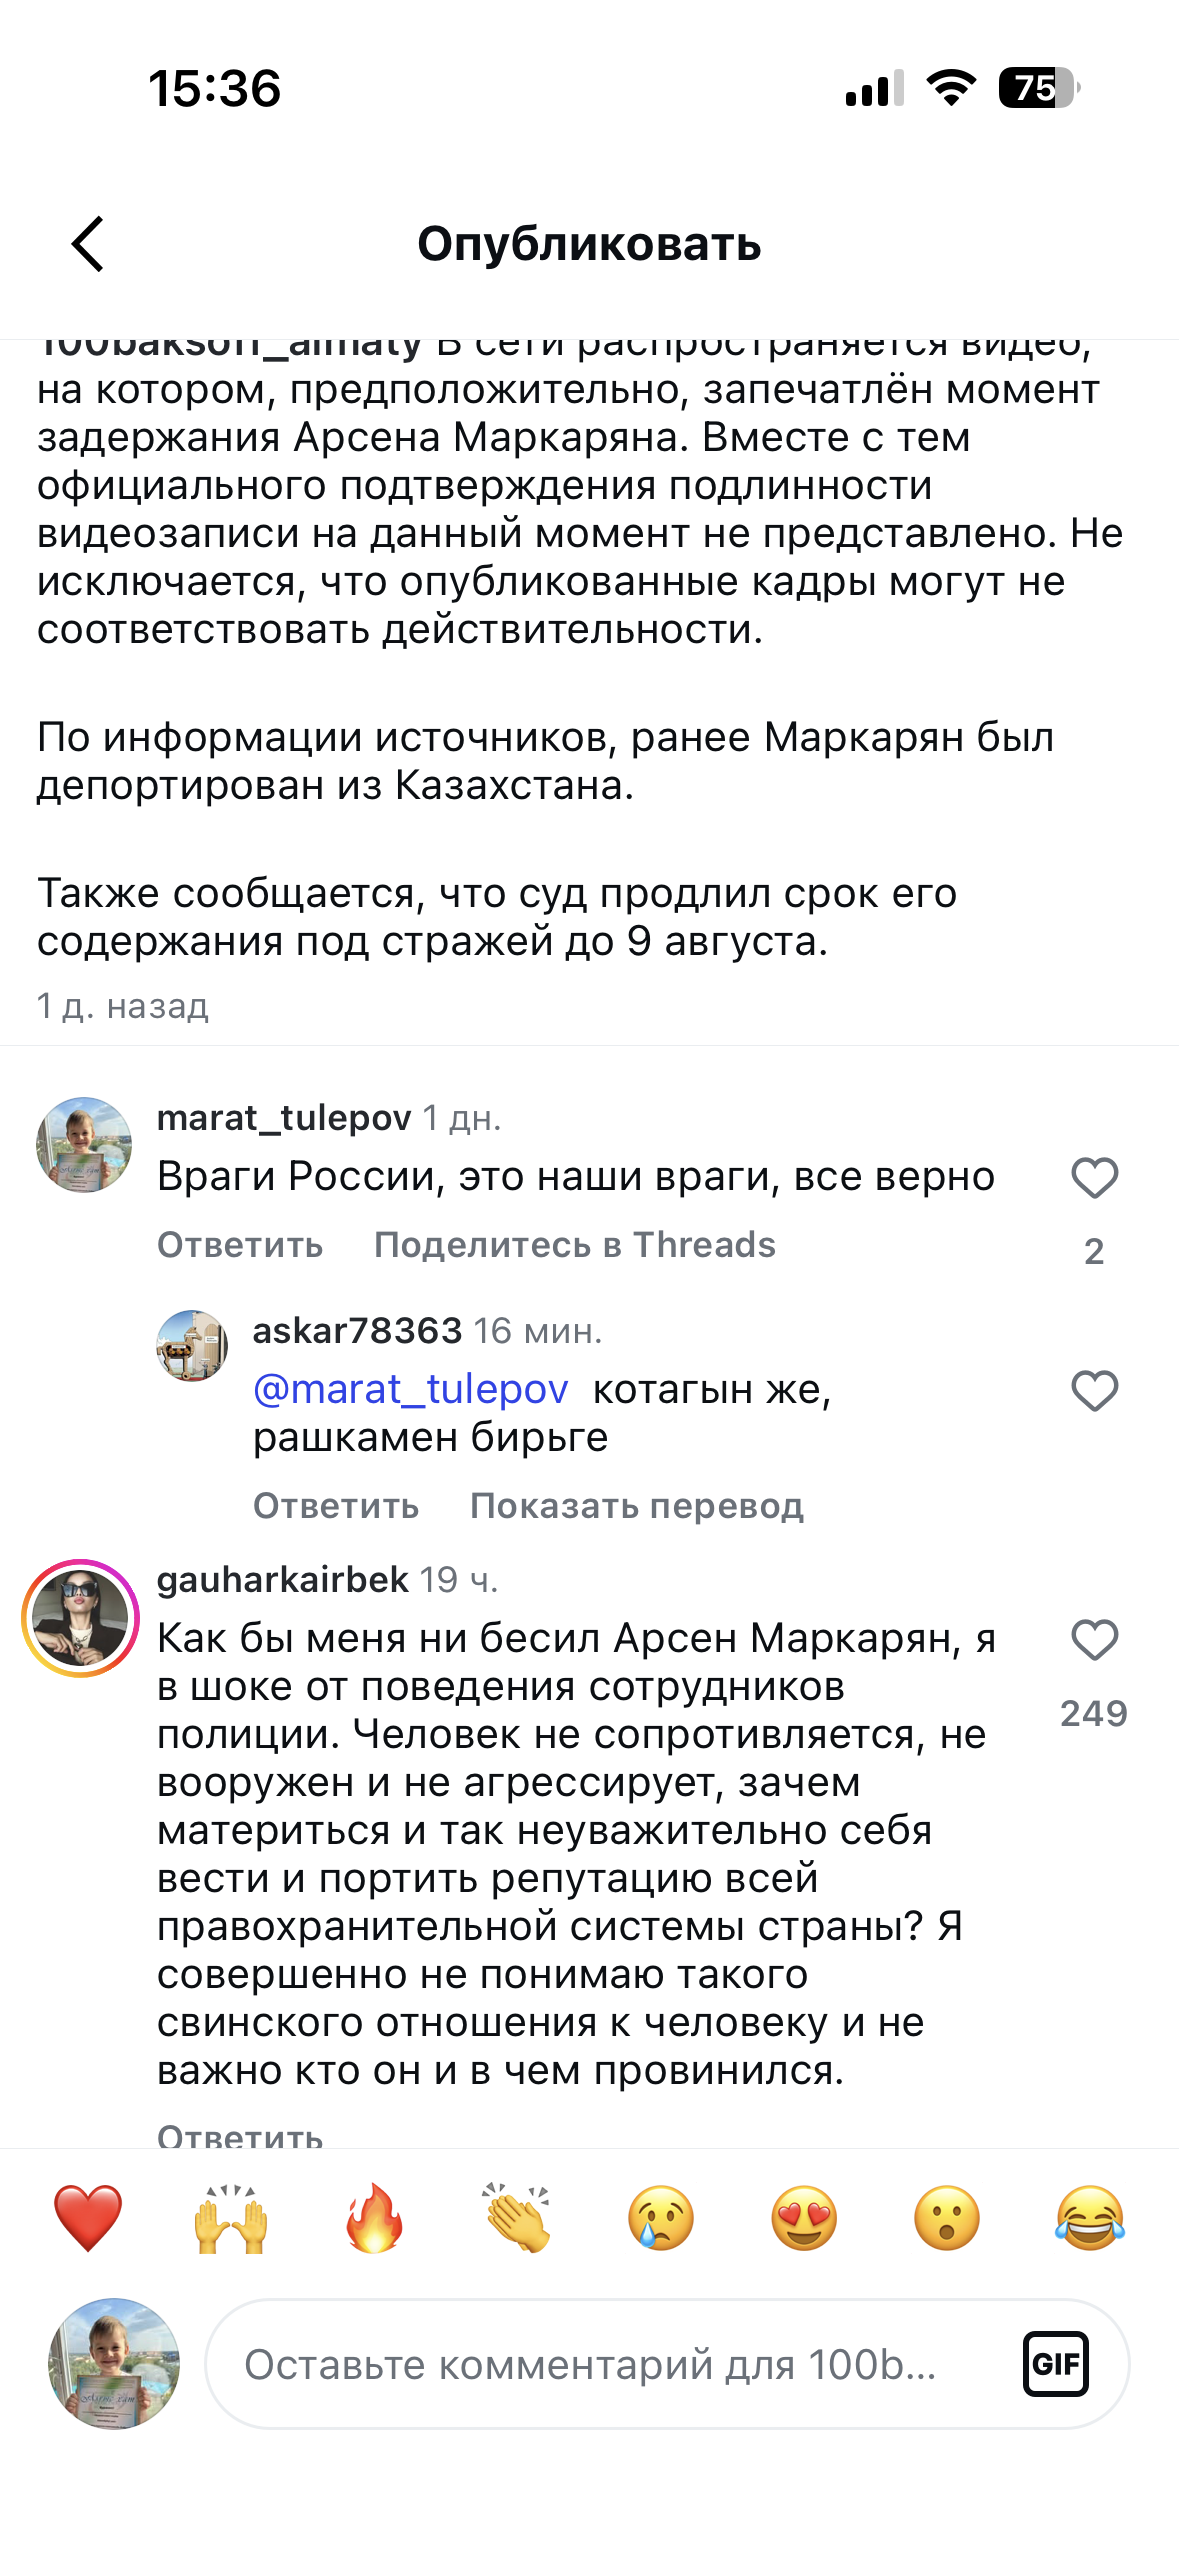Send clapping hands emoji reaction
Image resolution: width=1179 pixels, height=2556 pixels.
(x=517, y=2218)
